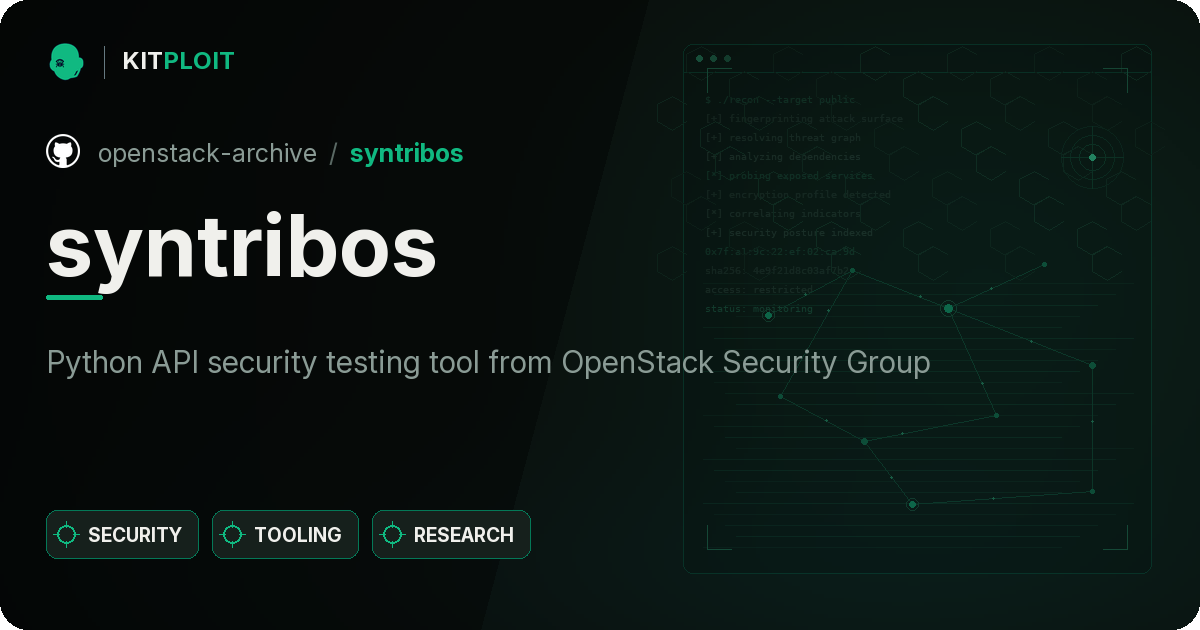Click crosshair icon in SECURITY tag
This screenshot has width=1200, height=630.
tap(67, 535)
